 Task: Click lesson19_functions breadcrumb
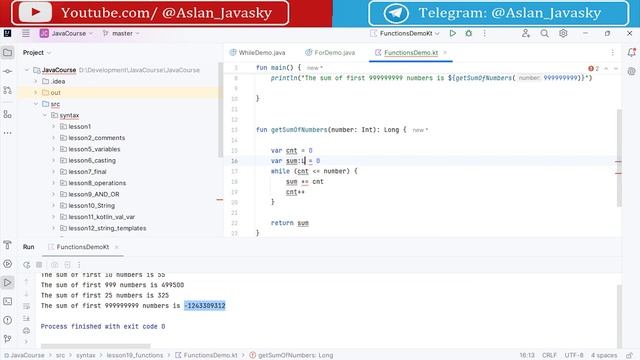pos(135,356)
